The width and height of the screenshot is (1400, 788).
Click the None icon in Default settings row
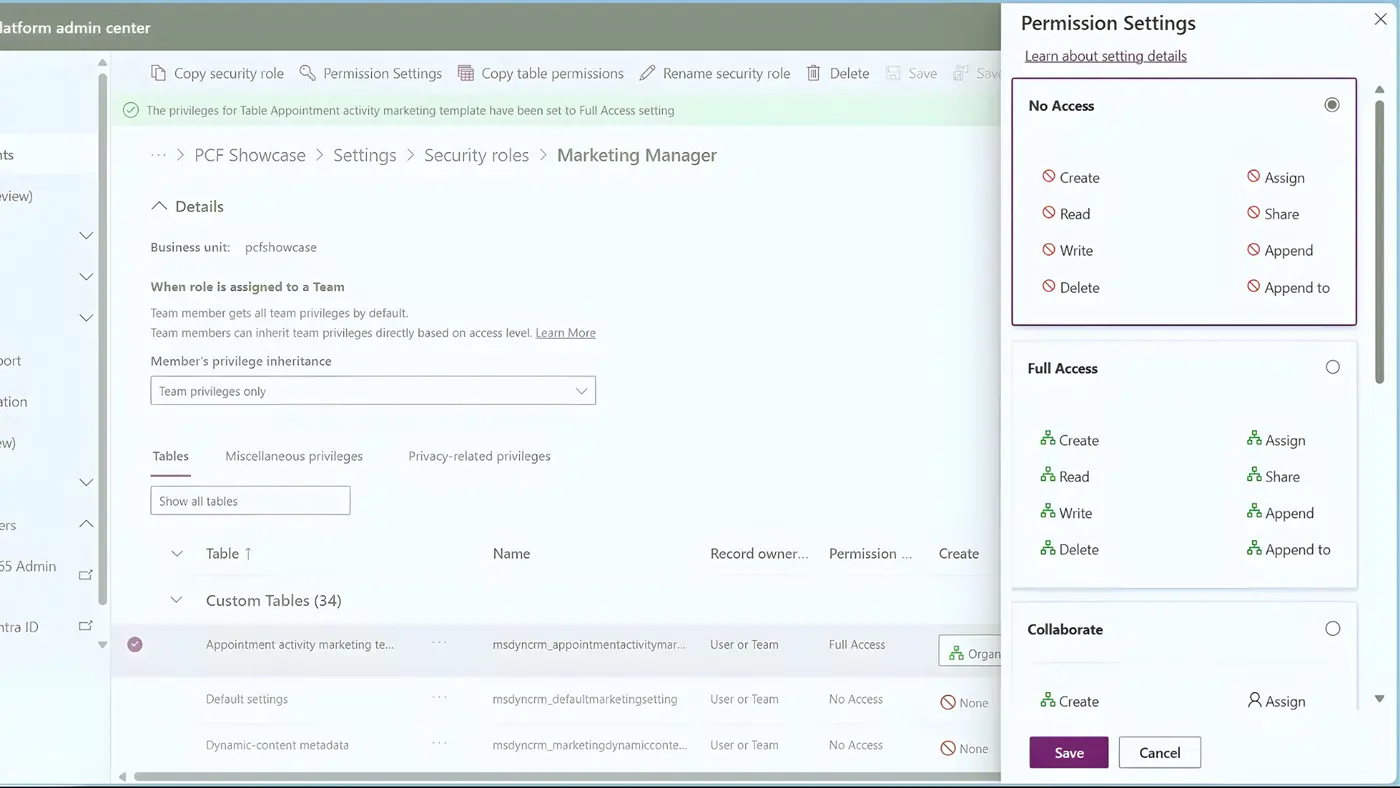(x=948, y=703)
